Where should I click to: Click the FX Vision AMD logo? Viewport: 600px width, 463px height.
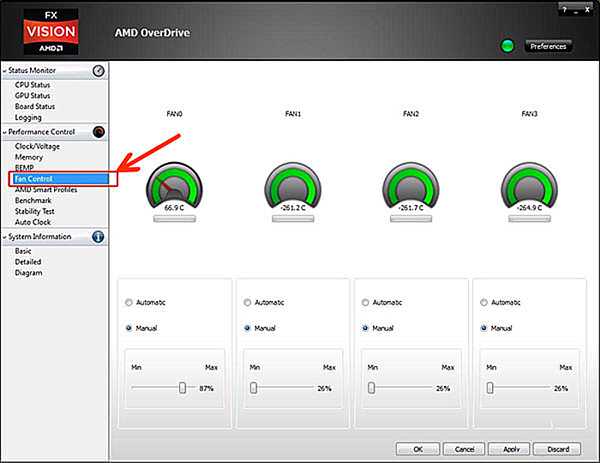(x=51, y=31)
